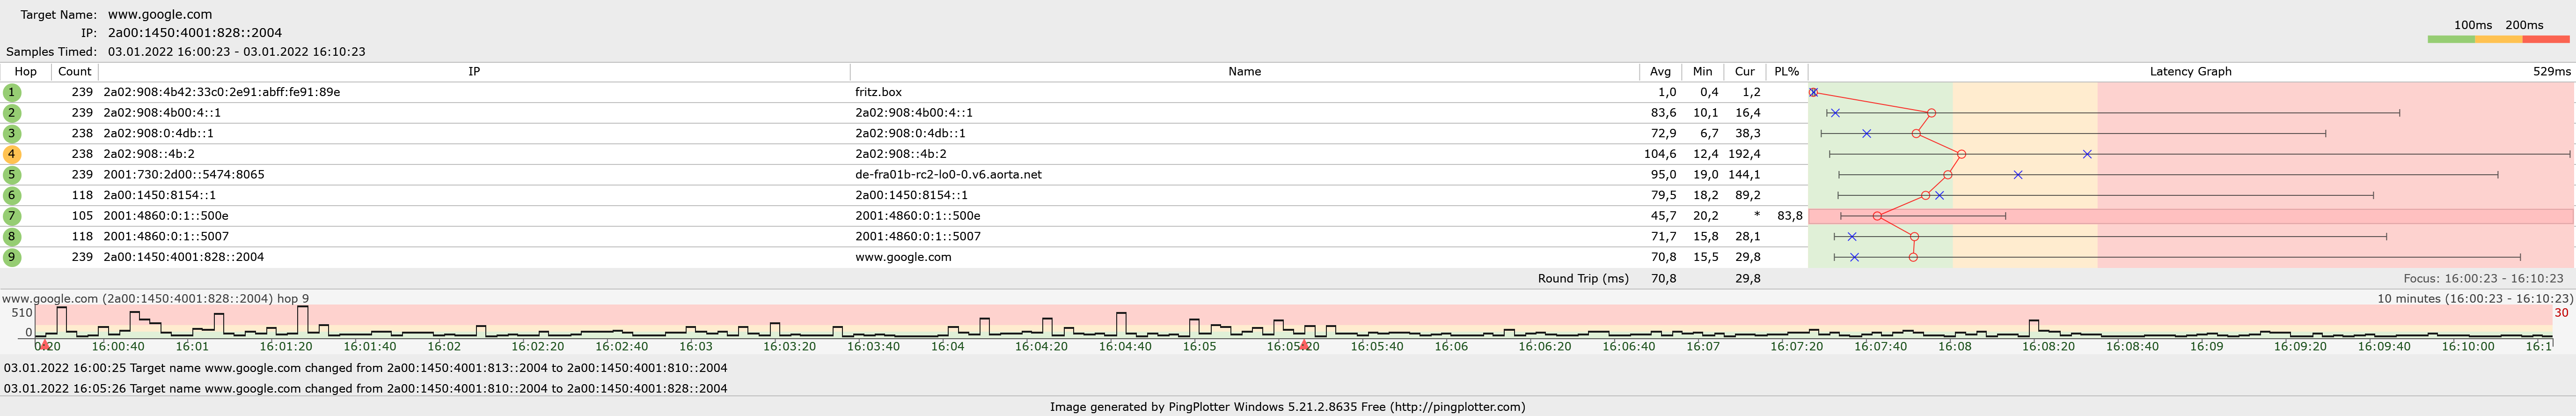This screenshot has height=416, width=2576.
Task: Click the green hop 9 circle
Action: point(12,257)
